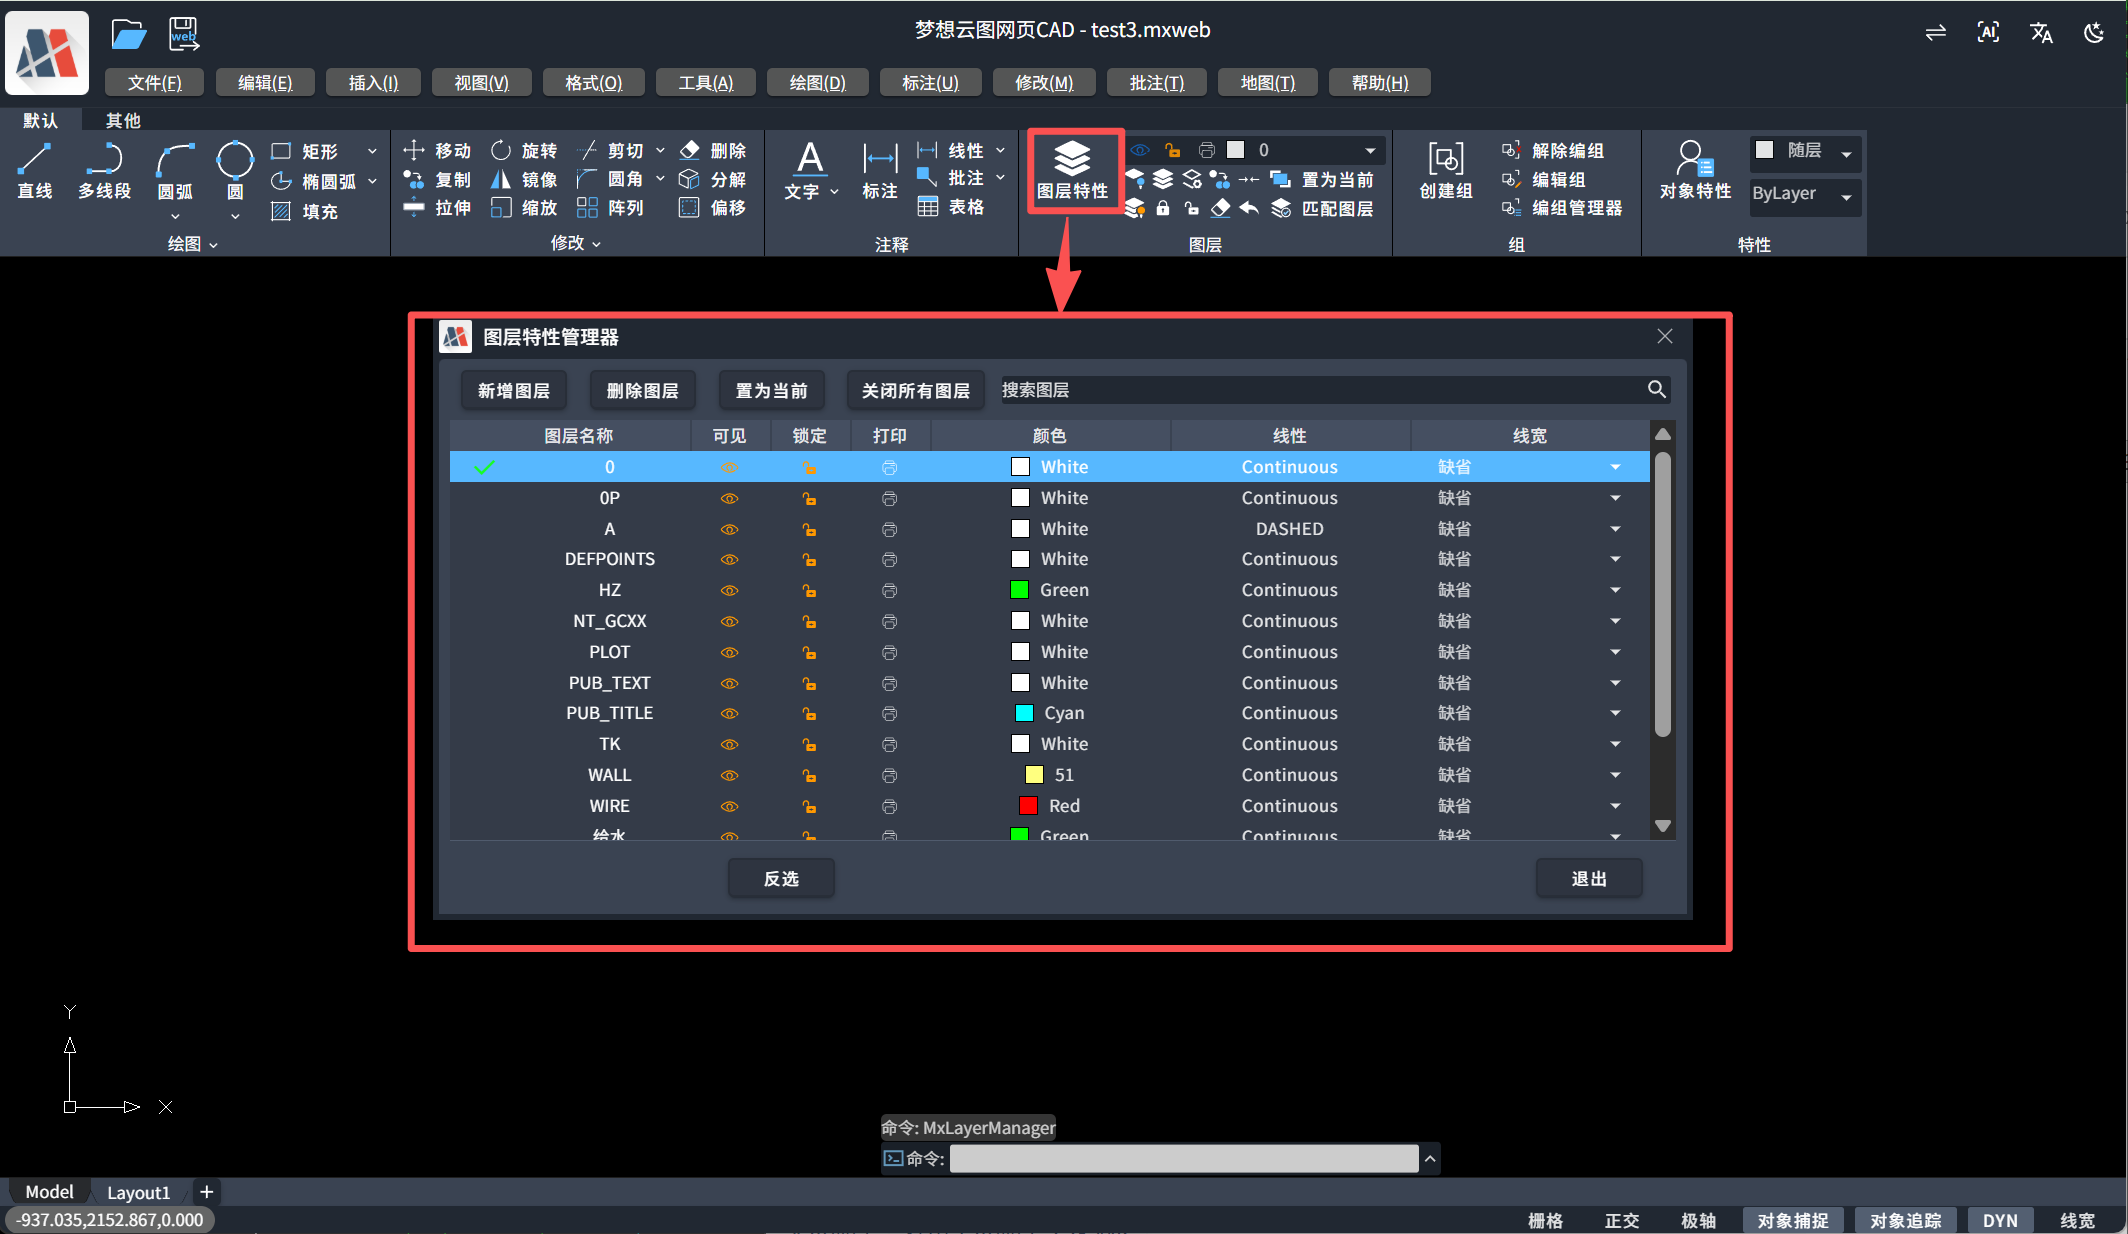Open the ByLayer linetype dropdown

1846,196
